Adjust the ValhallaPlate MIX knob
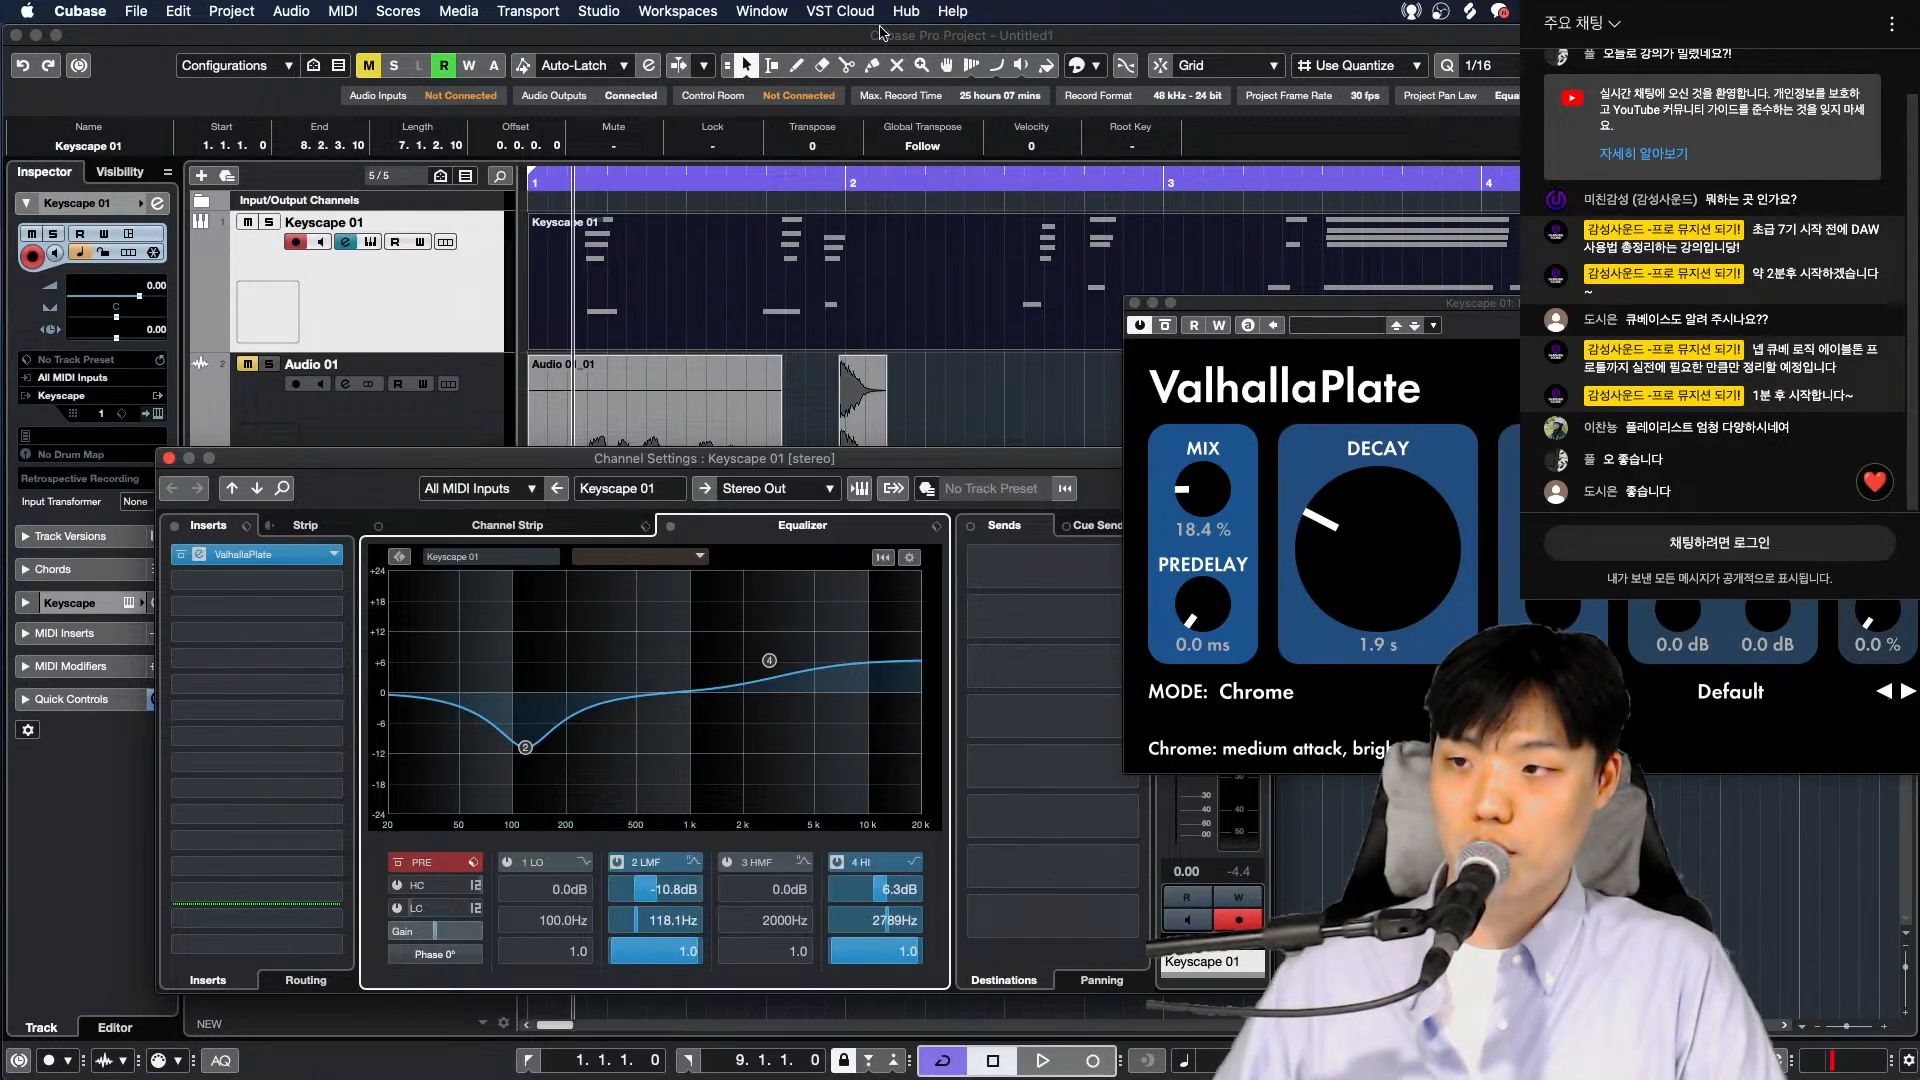 click(1202, 489)
